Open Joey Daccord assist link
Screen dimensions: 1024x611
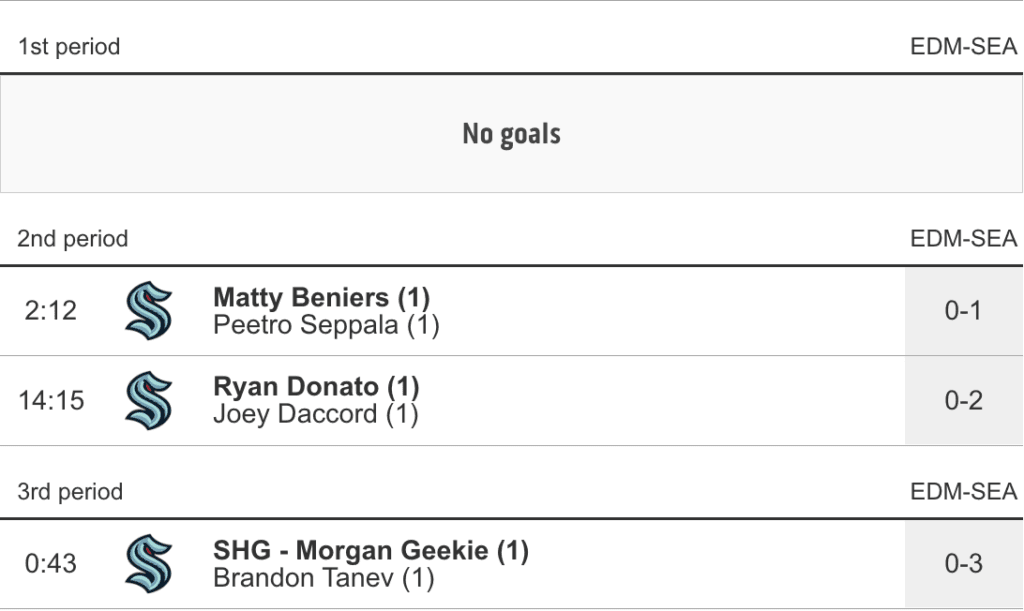point(315,414)
